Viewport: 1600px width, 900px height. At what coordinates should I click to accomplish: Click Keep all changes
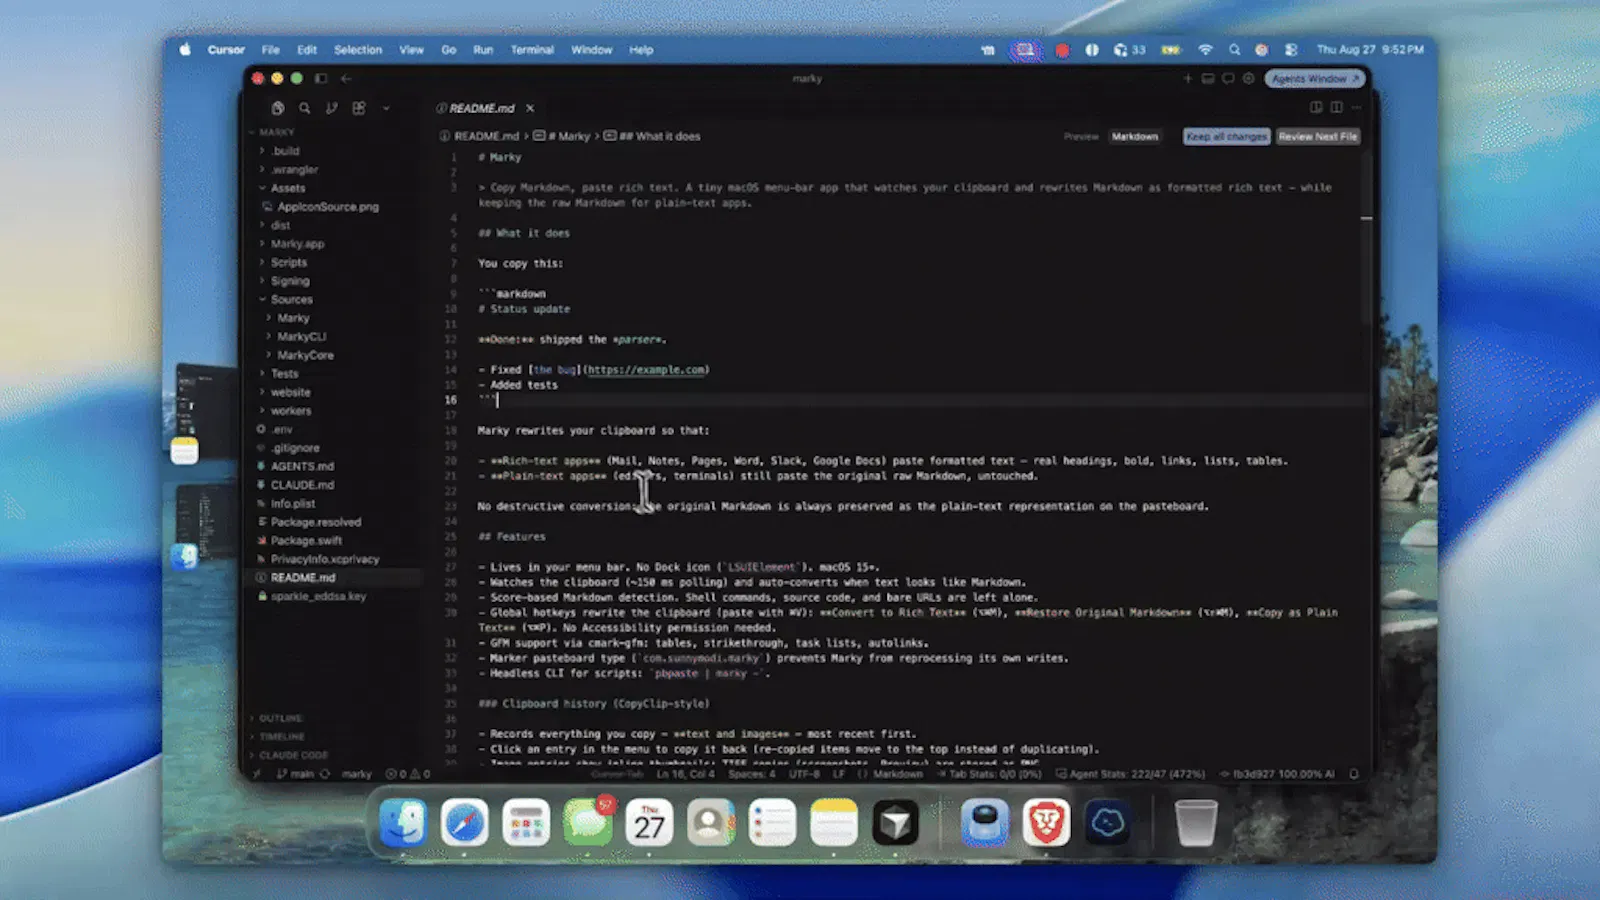click(1227, 136)
